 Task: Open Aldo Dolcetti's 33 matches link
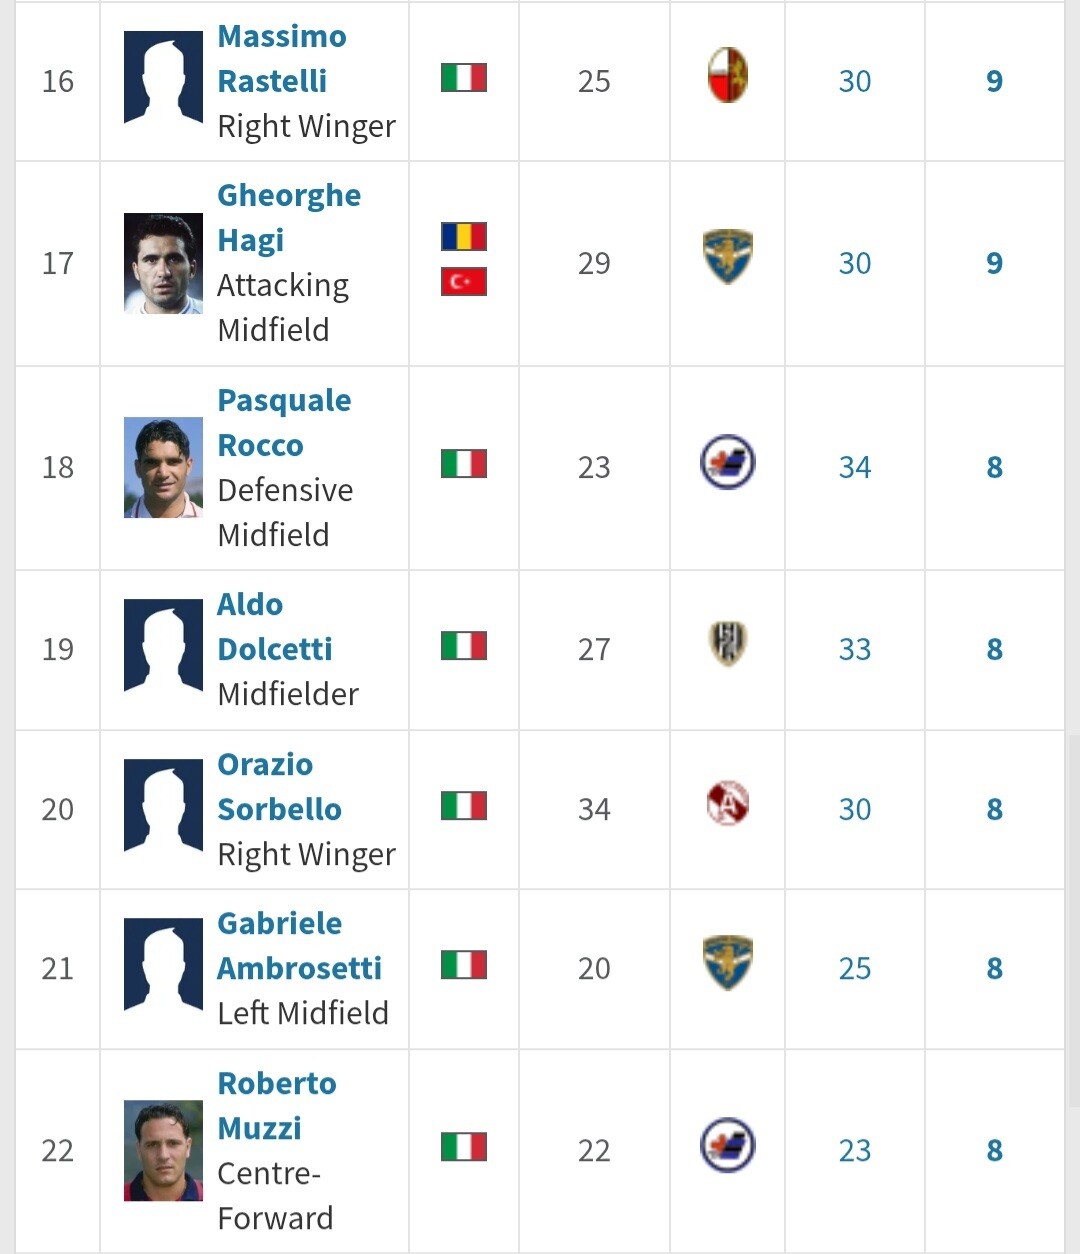[x=854, y=649]
